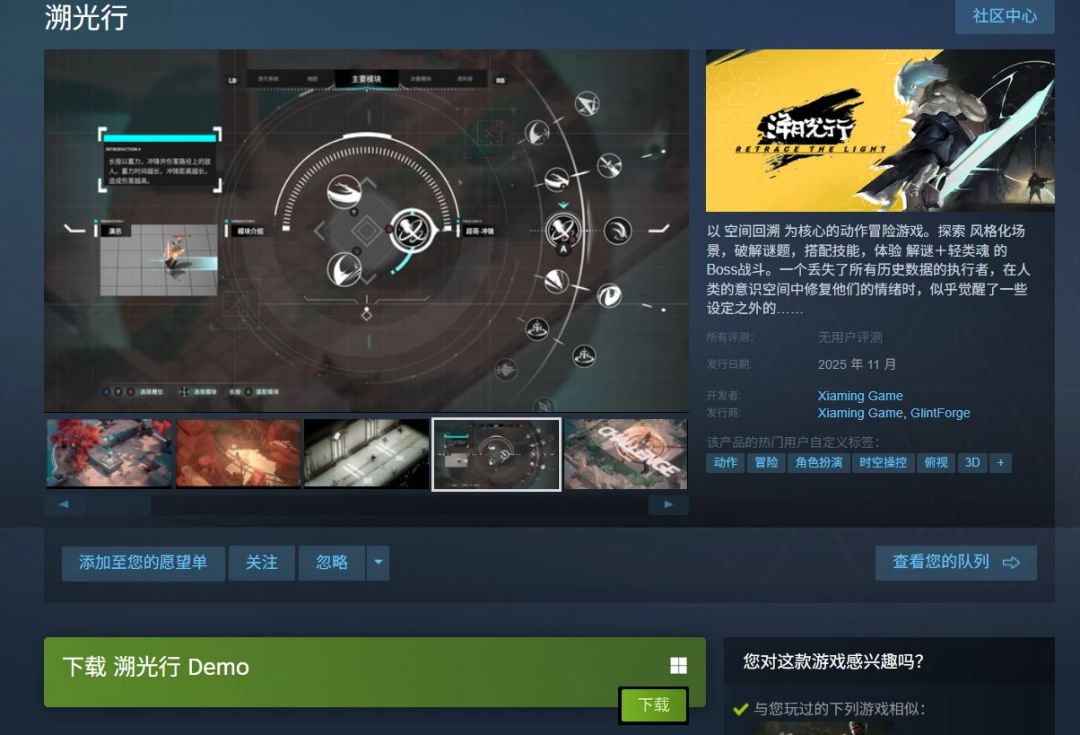Click the game capsule header image
Image resolution: width=1080 pixels, height=735 pixels.
pyautogui.click(x=880, y=130)
